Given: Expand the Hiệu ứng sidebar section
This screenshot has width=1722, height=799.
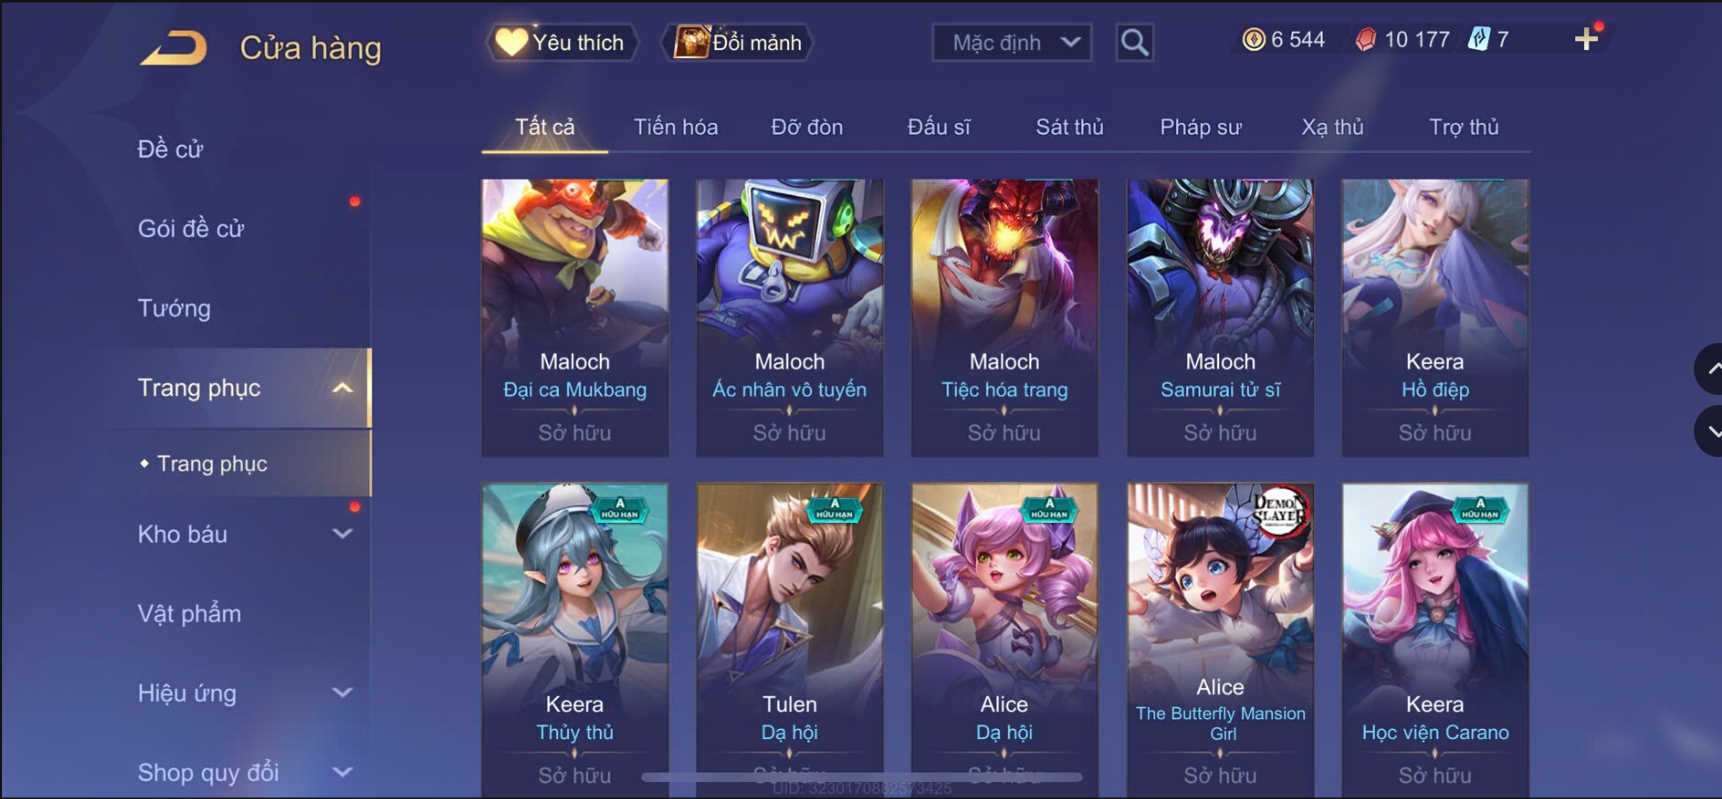Looking at the screenshot, I should (x=342, y=692).
